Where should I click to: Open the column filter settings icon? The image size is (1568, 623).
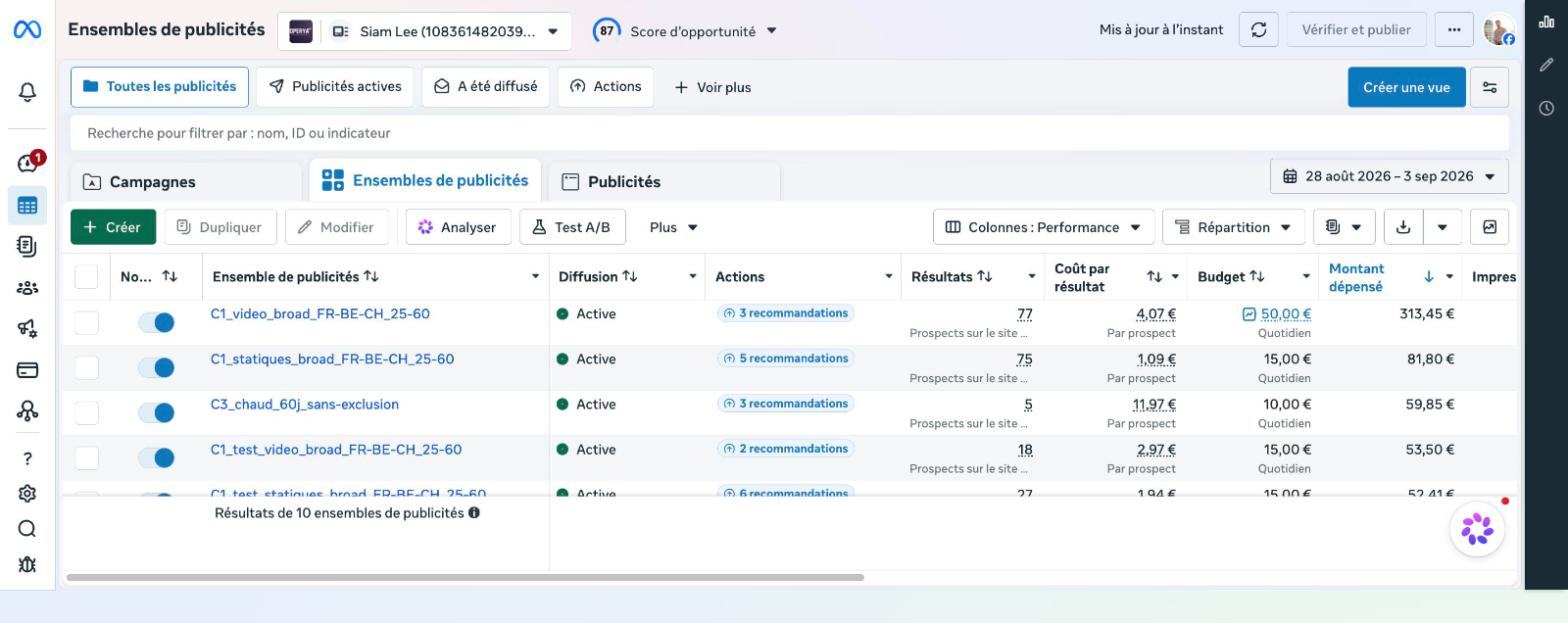point(1490,87)
